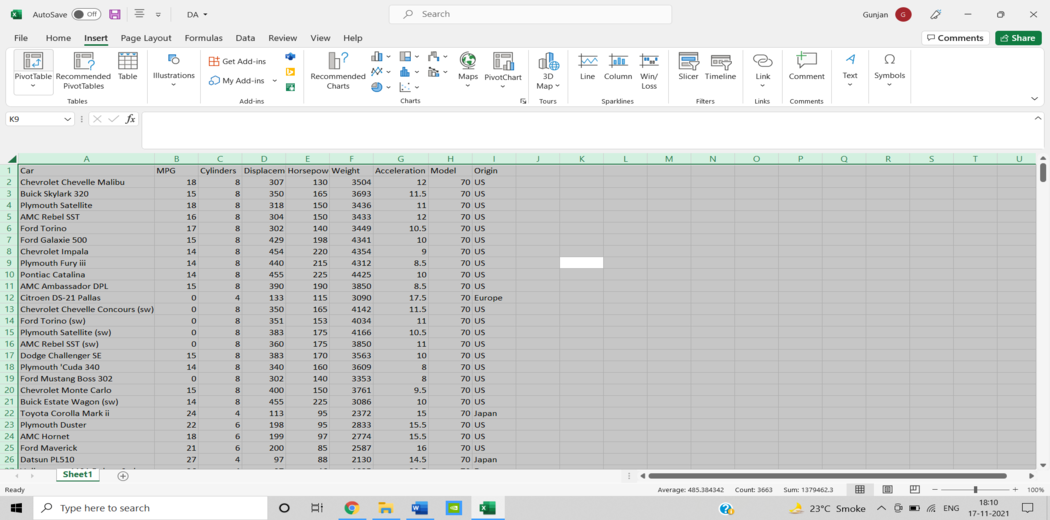Switch to Normal view in status bar
This screenshot has height=520, width=1050.
pos(860,490)
